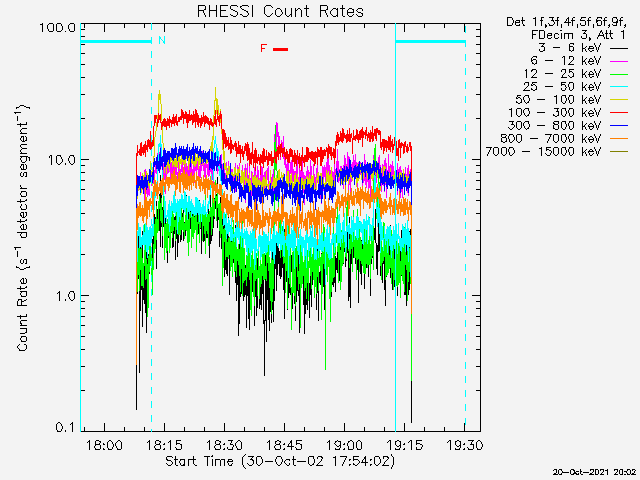
Task: Select the '7000 - 15000 keV' legend label
Action: [x=543, y=152]
